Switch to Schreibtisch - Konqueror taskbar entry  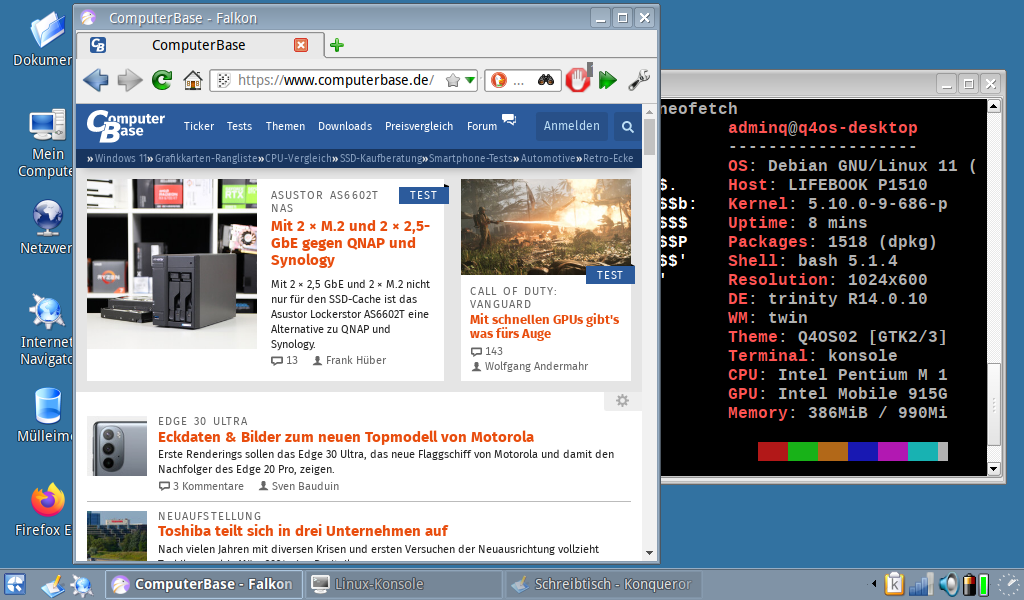pyautogui.click(x=602, y=584)
